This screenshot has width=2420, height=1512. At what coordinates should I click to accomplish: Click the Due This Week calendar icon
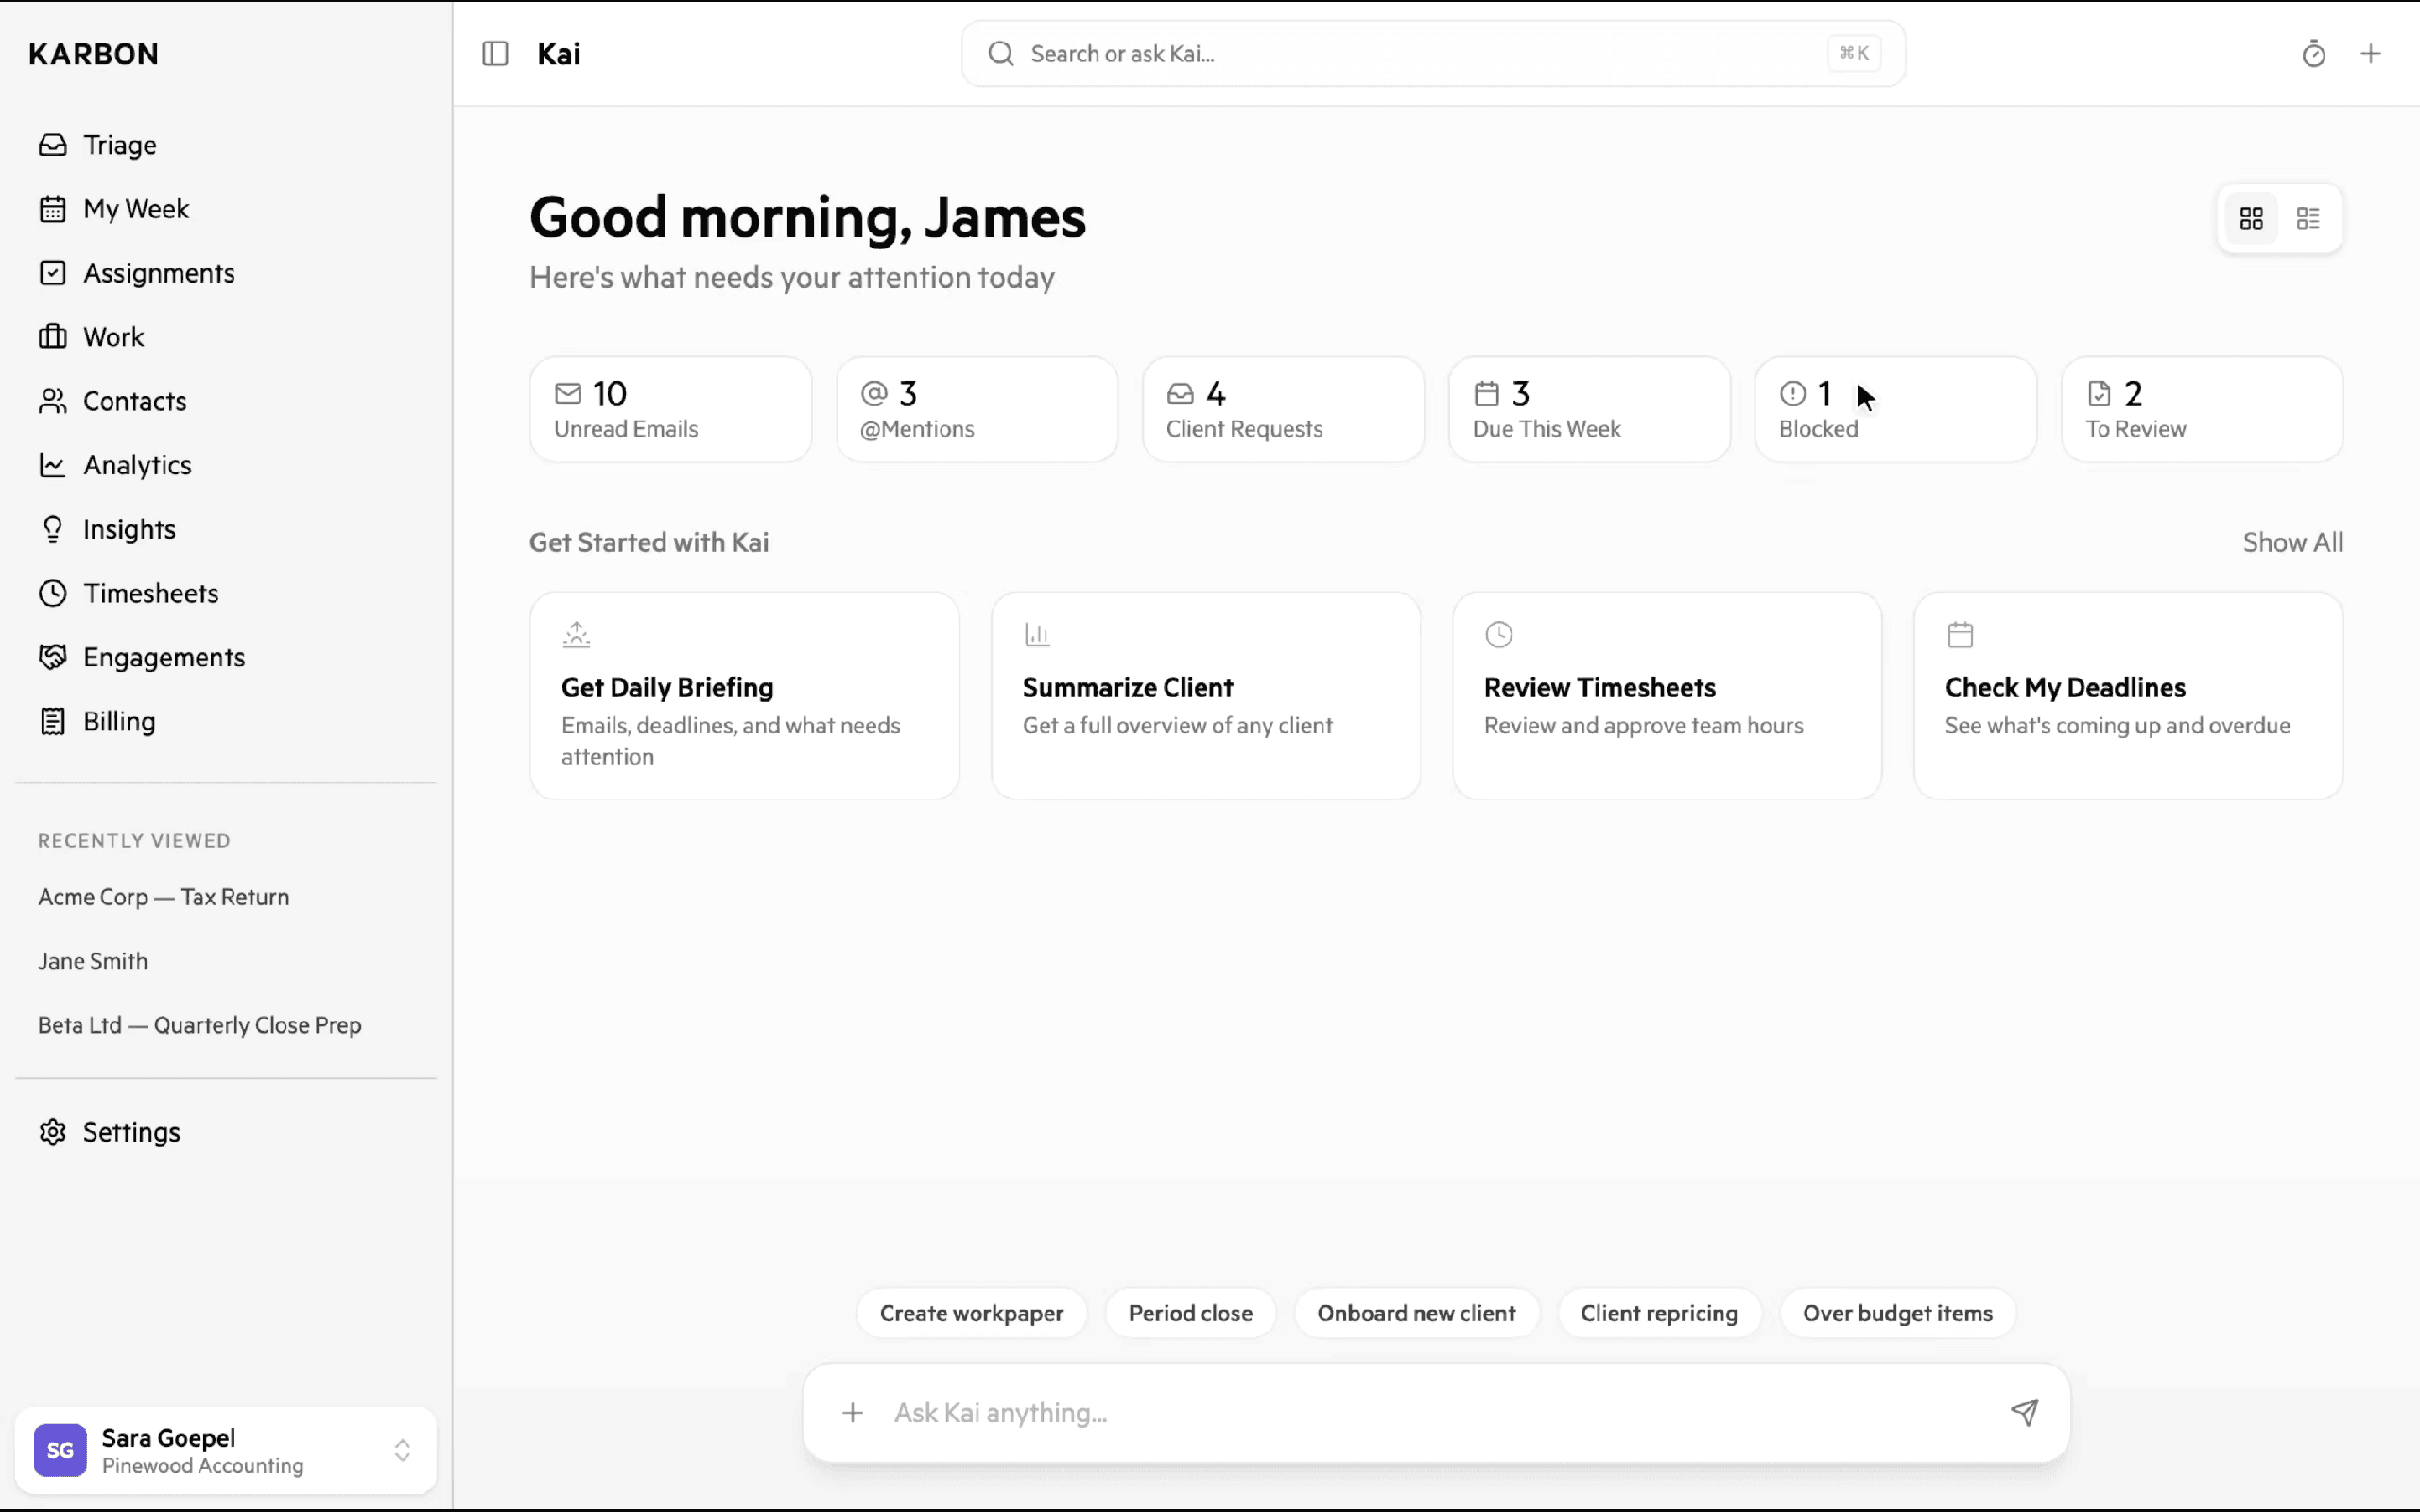1486,393
